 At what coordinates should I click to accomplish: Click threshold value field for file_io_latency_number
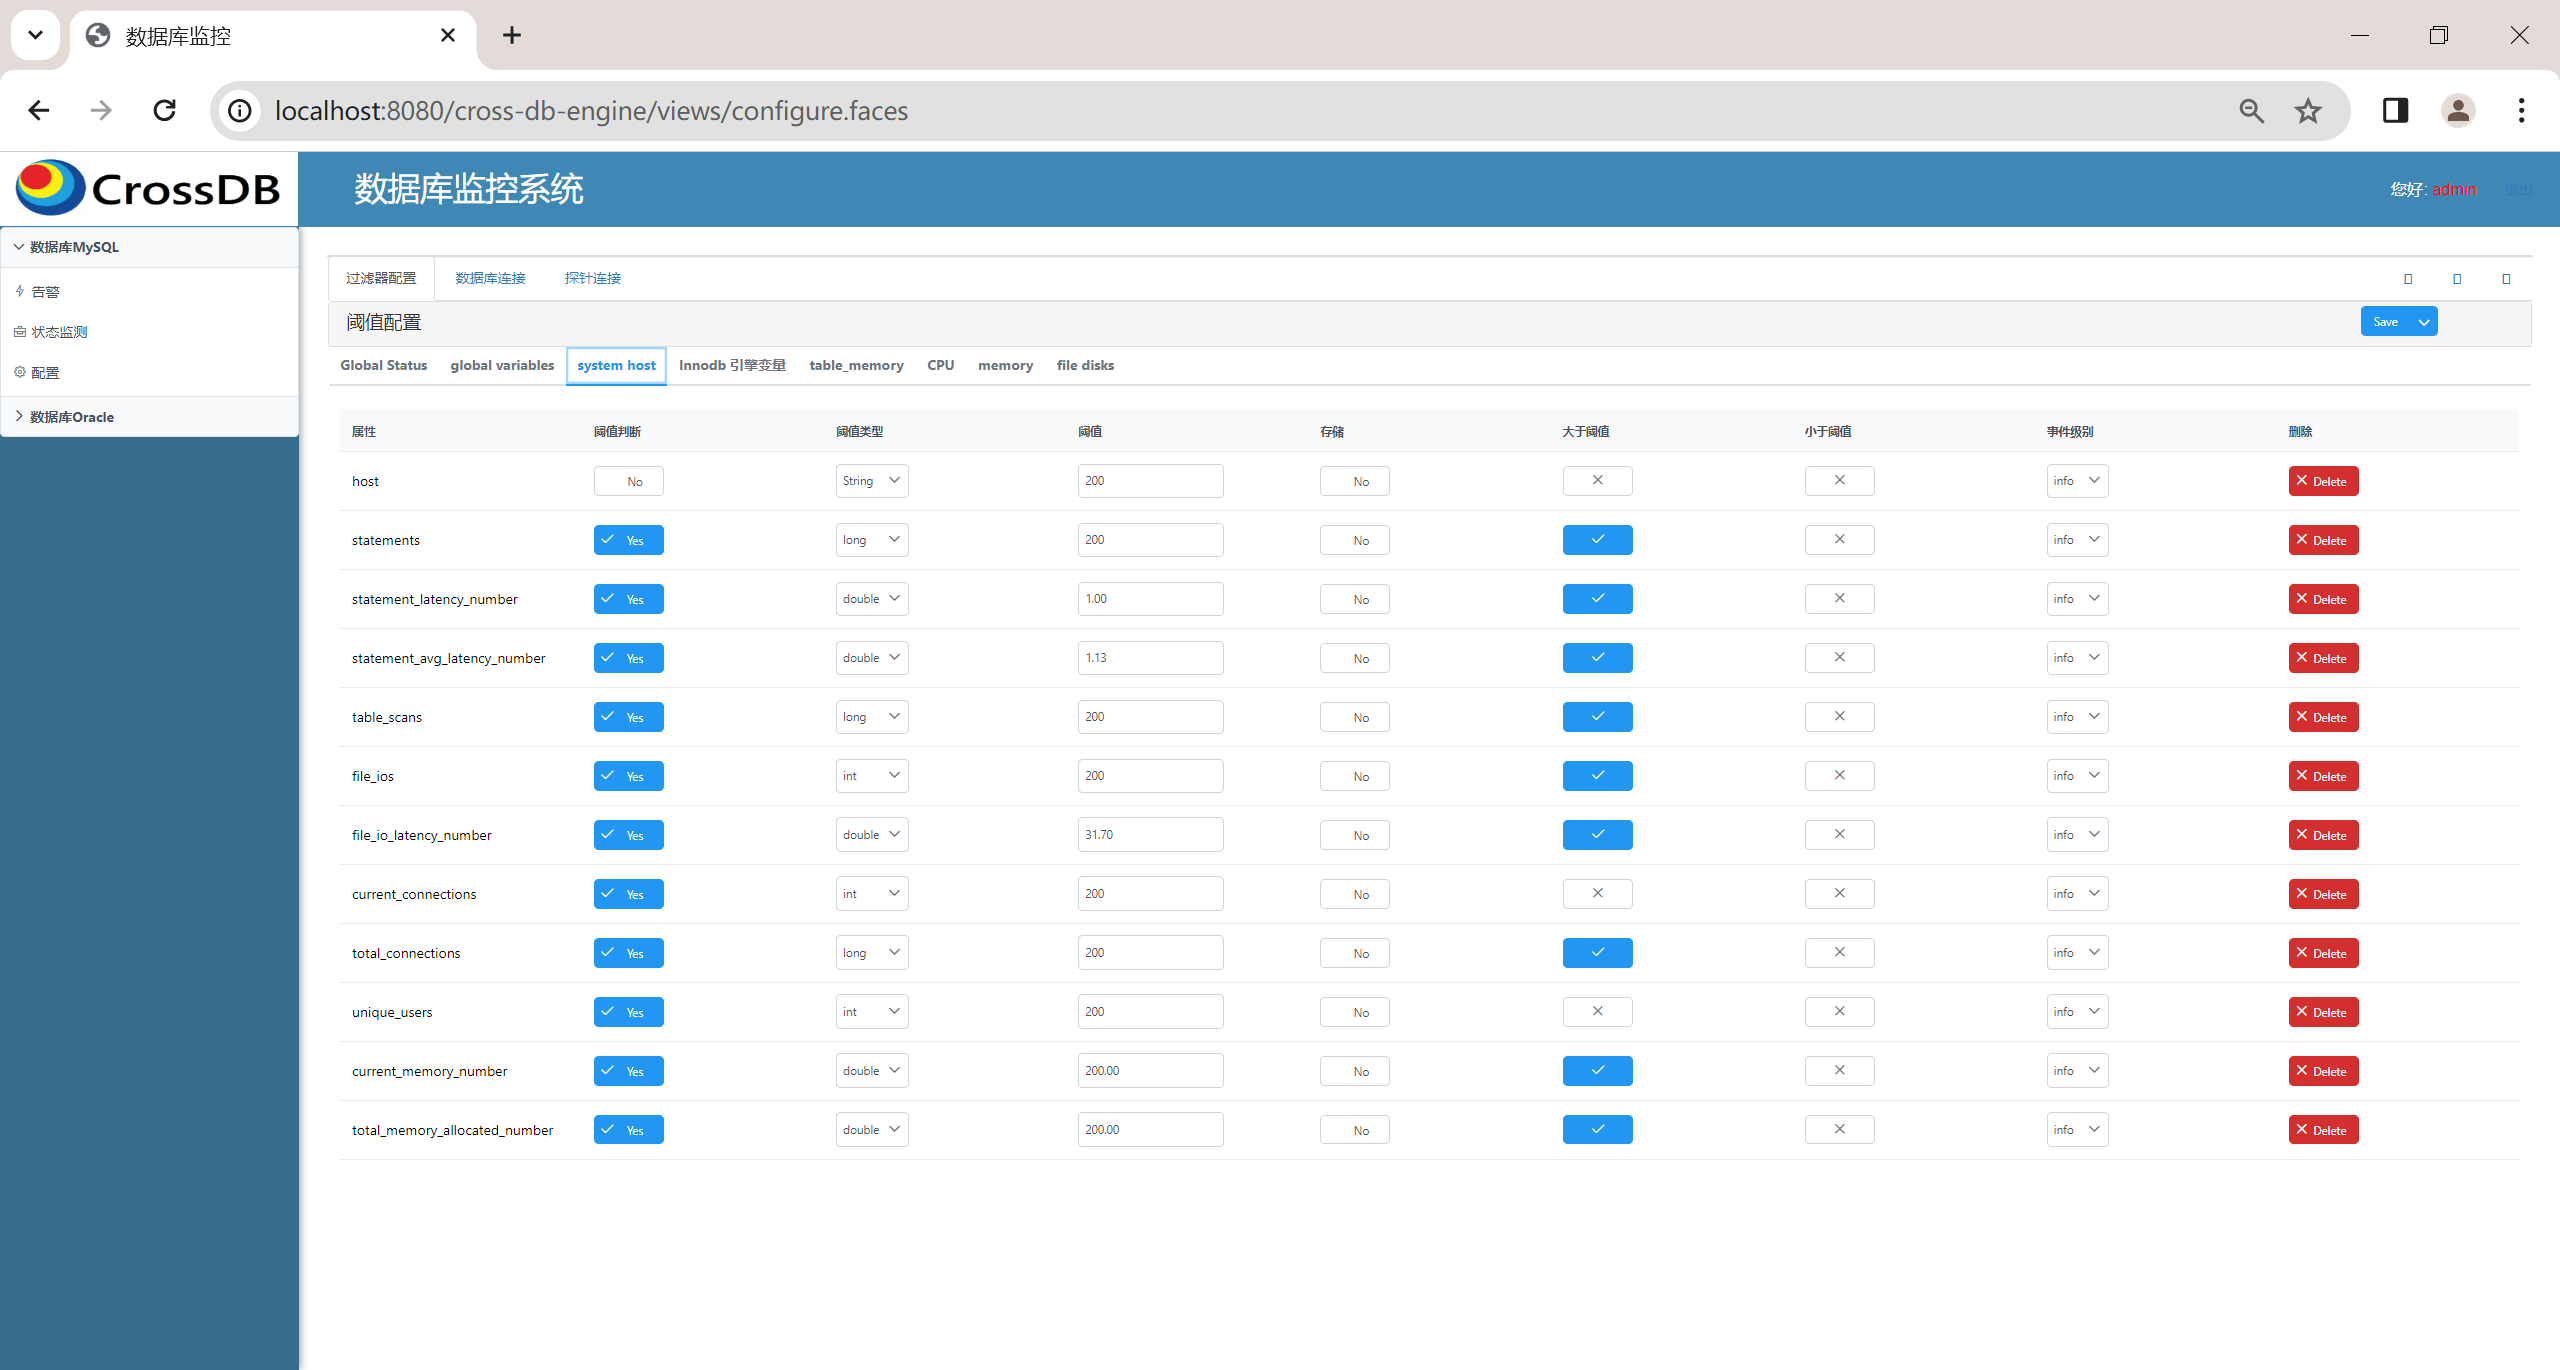[x=1150, y=835]
